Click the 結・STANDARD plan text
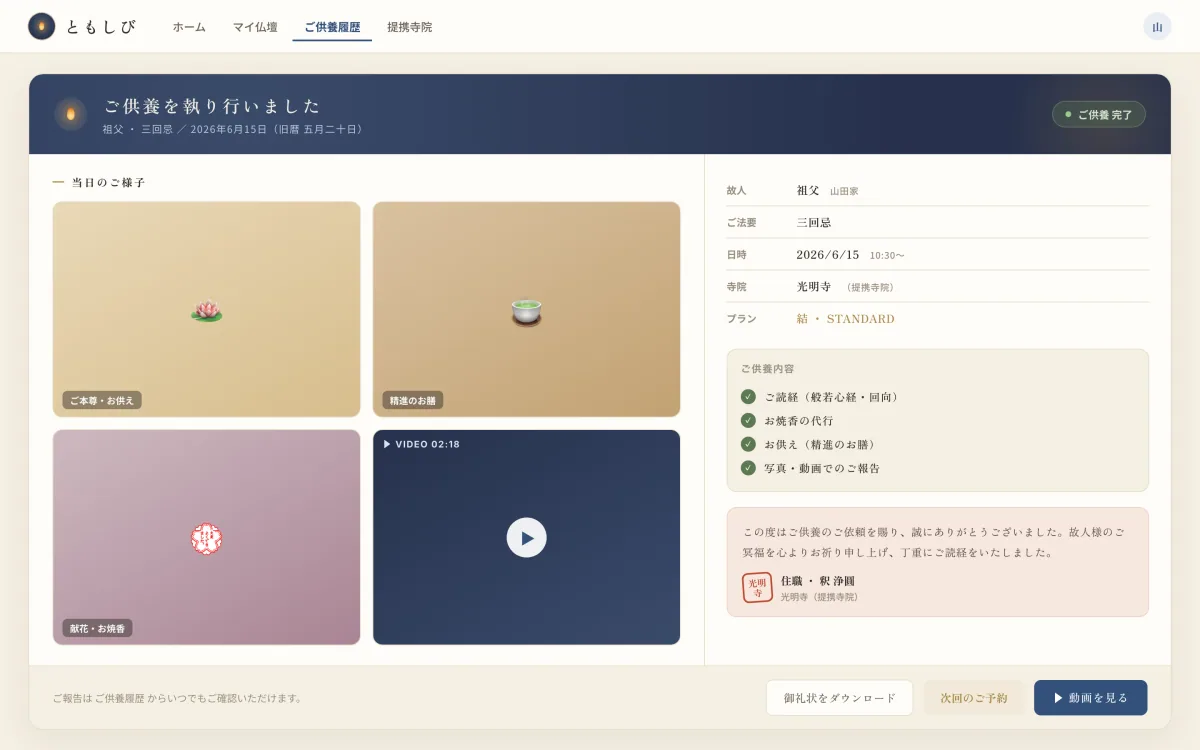Image resolution: width=1200 pixels, height=750 pixels. coord(846,318)
